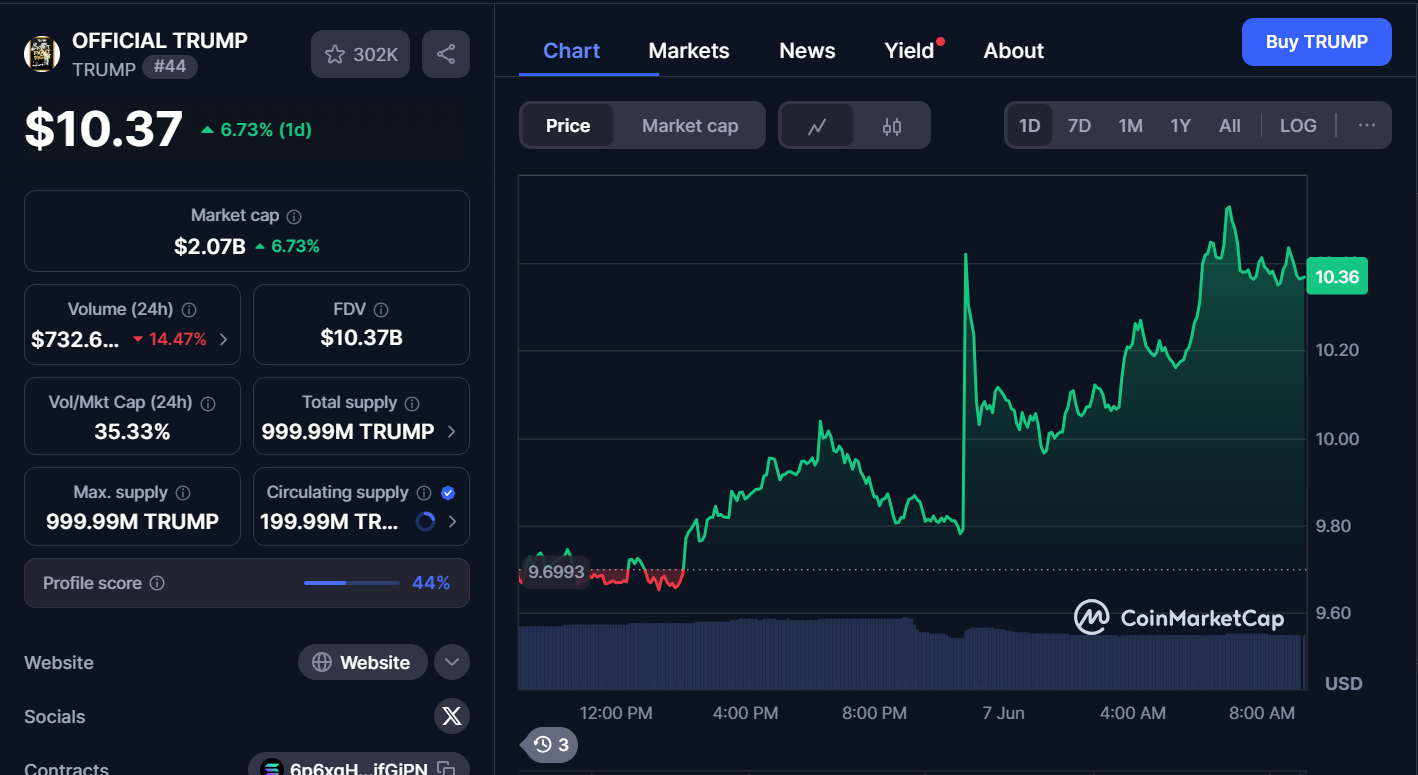The height and width of the screenshot is (775, 1418).
Task: Set chart range to 1M
Action: tap(1130, 126)
